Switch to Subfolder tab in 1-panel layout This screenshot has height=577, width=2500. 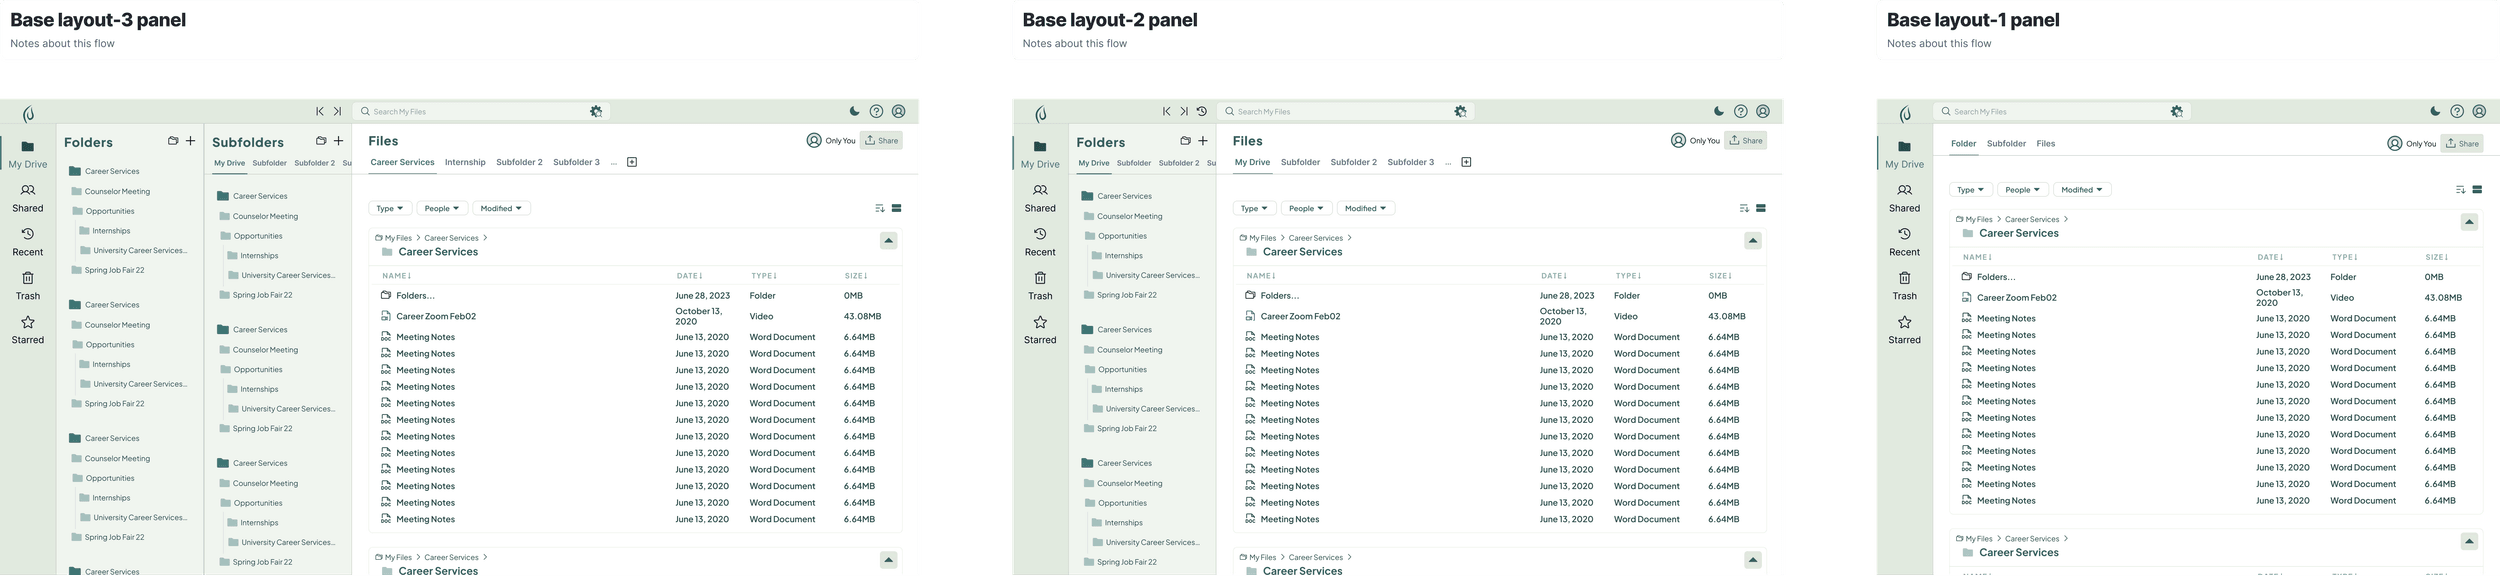2006,143
